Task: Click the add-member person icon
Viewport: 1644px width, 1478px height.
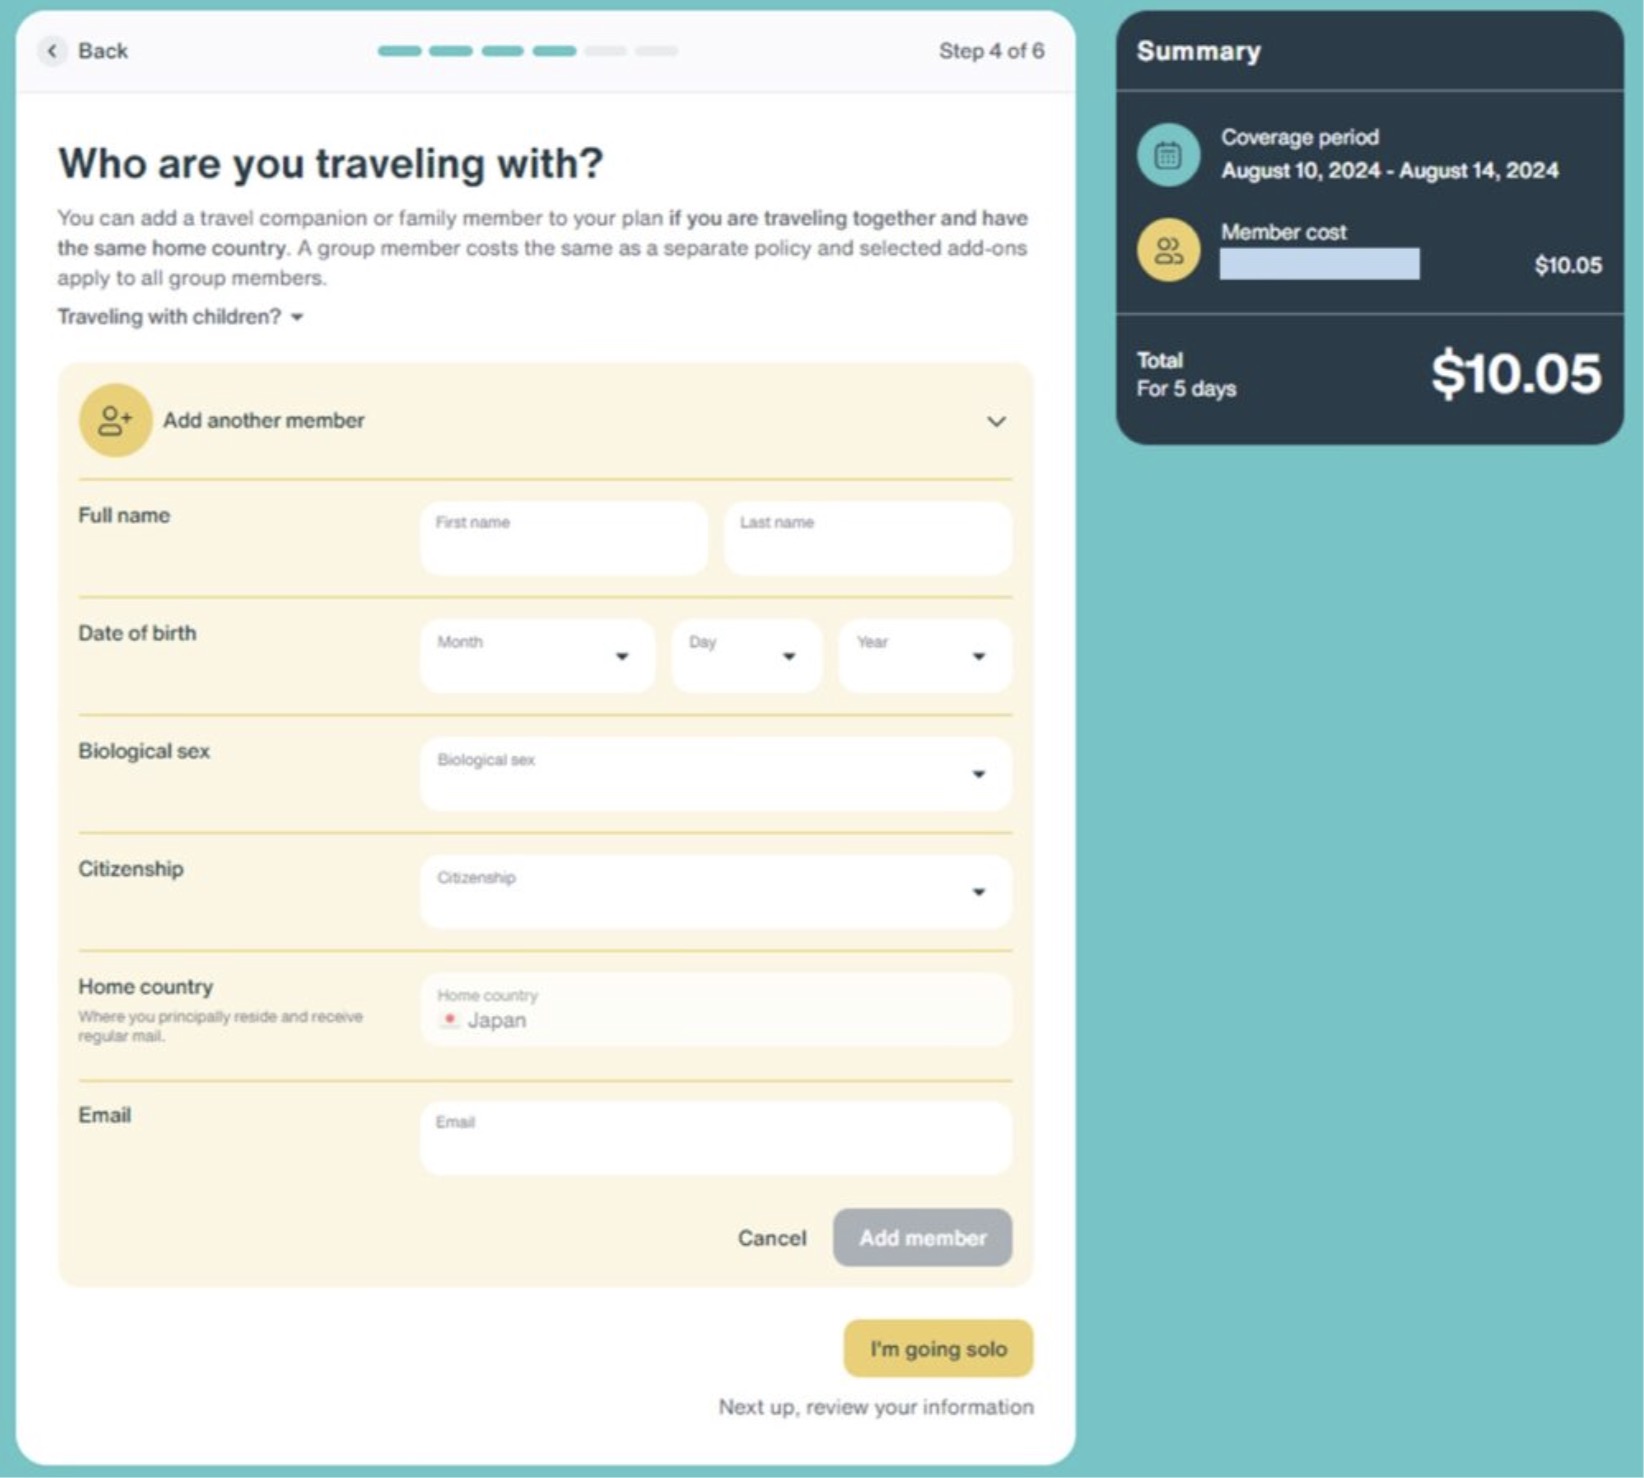Action: [115, 421]
